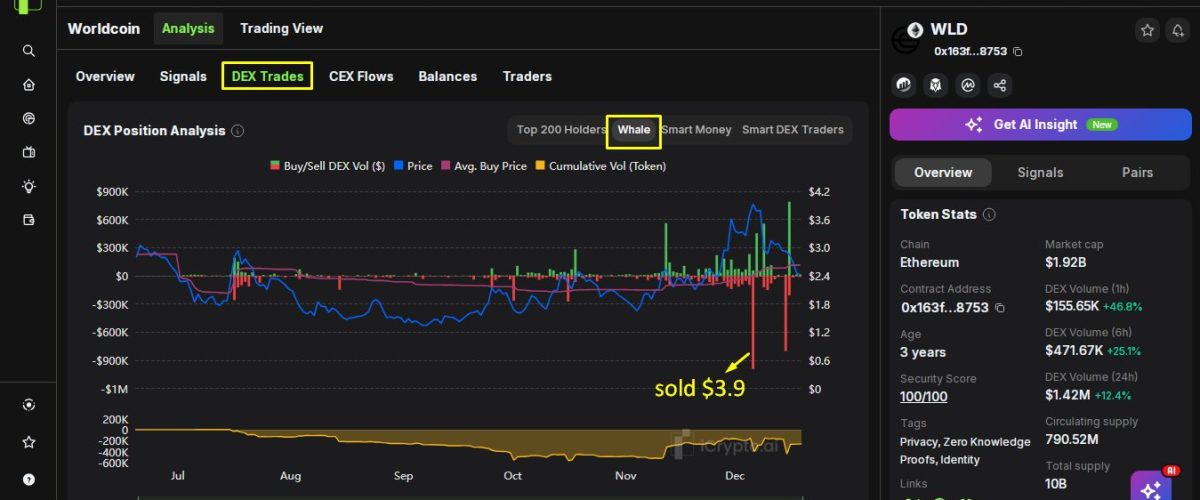1200x500 pixels.
Task: Open the lightbulb insights icon in sidebar
Action: pyautogui.click(x=29, y=186)
